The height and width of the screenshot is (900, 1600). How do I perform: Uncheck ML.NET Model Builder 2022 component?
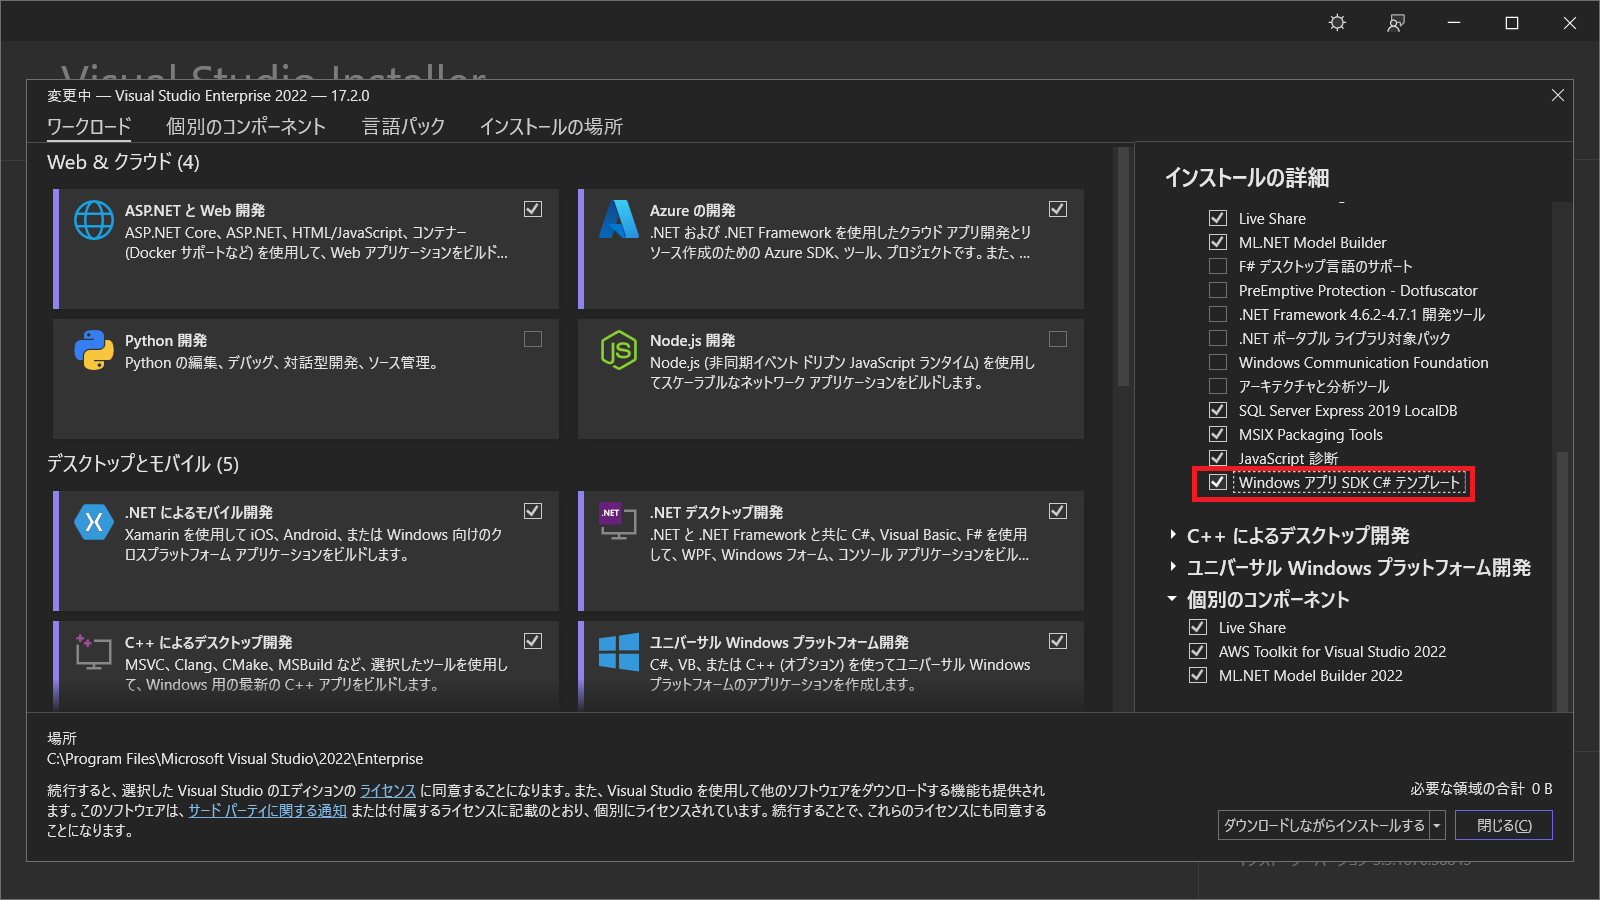click(x=1198, y=675)
